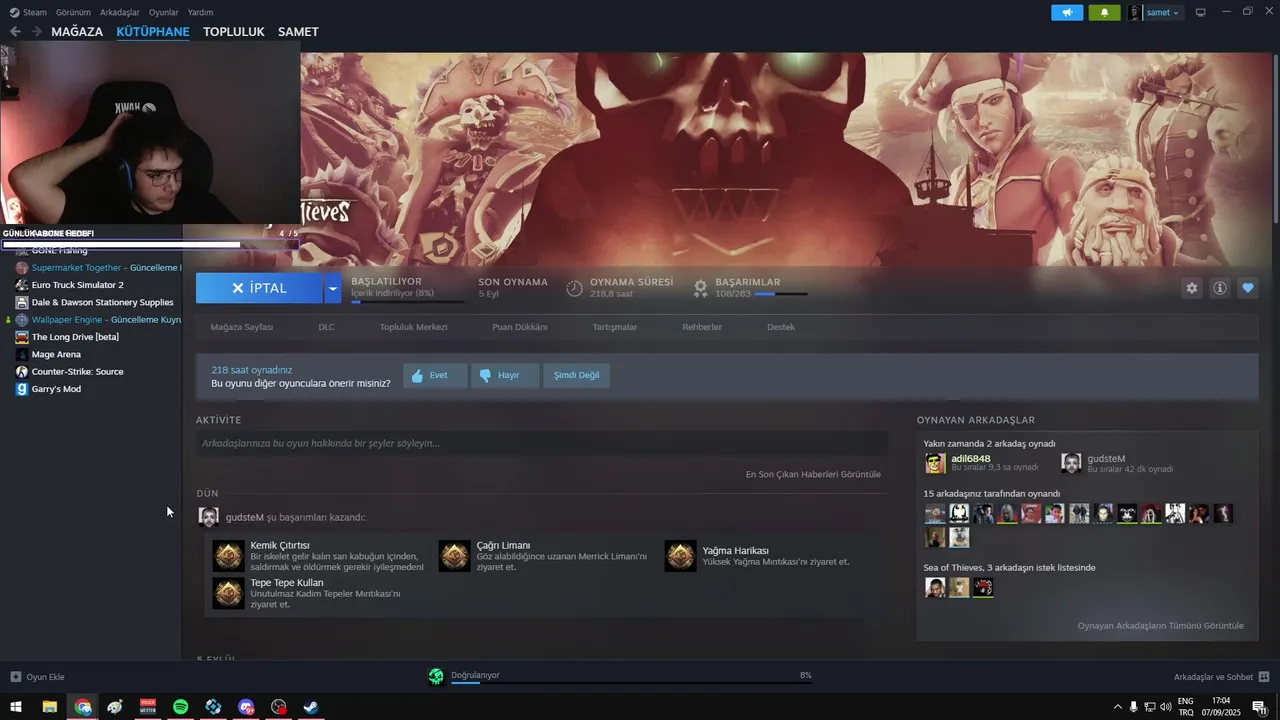Click Oyun Ekle at bottom left
This screenshot has height=720, width=1280.
point(37,677)
